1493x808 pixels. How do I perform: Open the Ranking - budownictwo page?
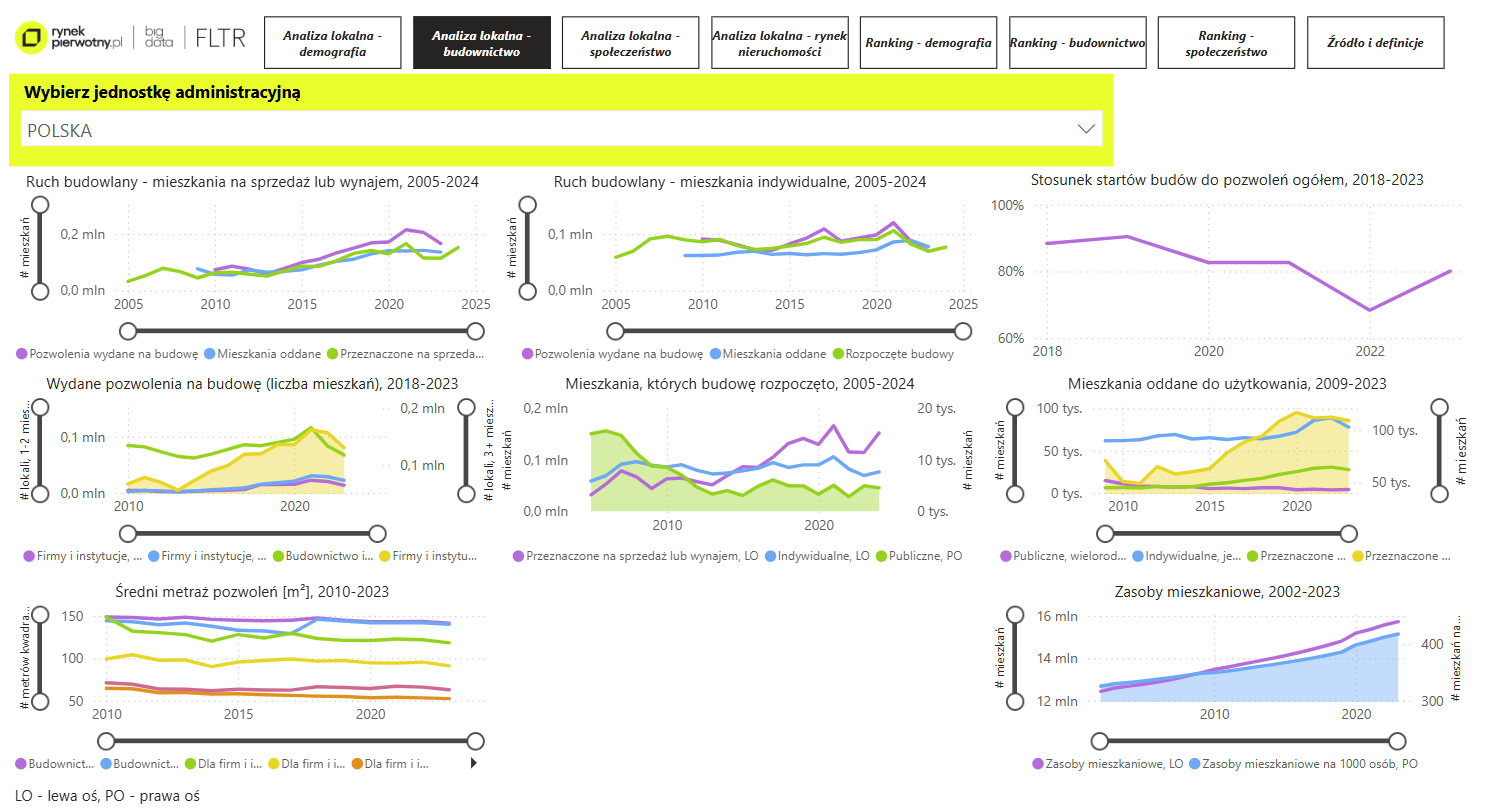pyautogui.click(x=1078, y=43)
